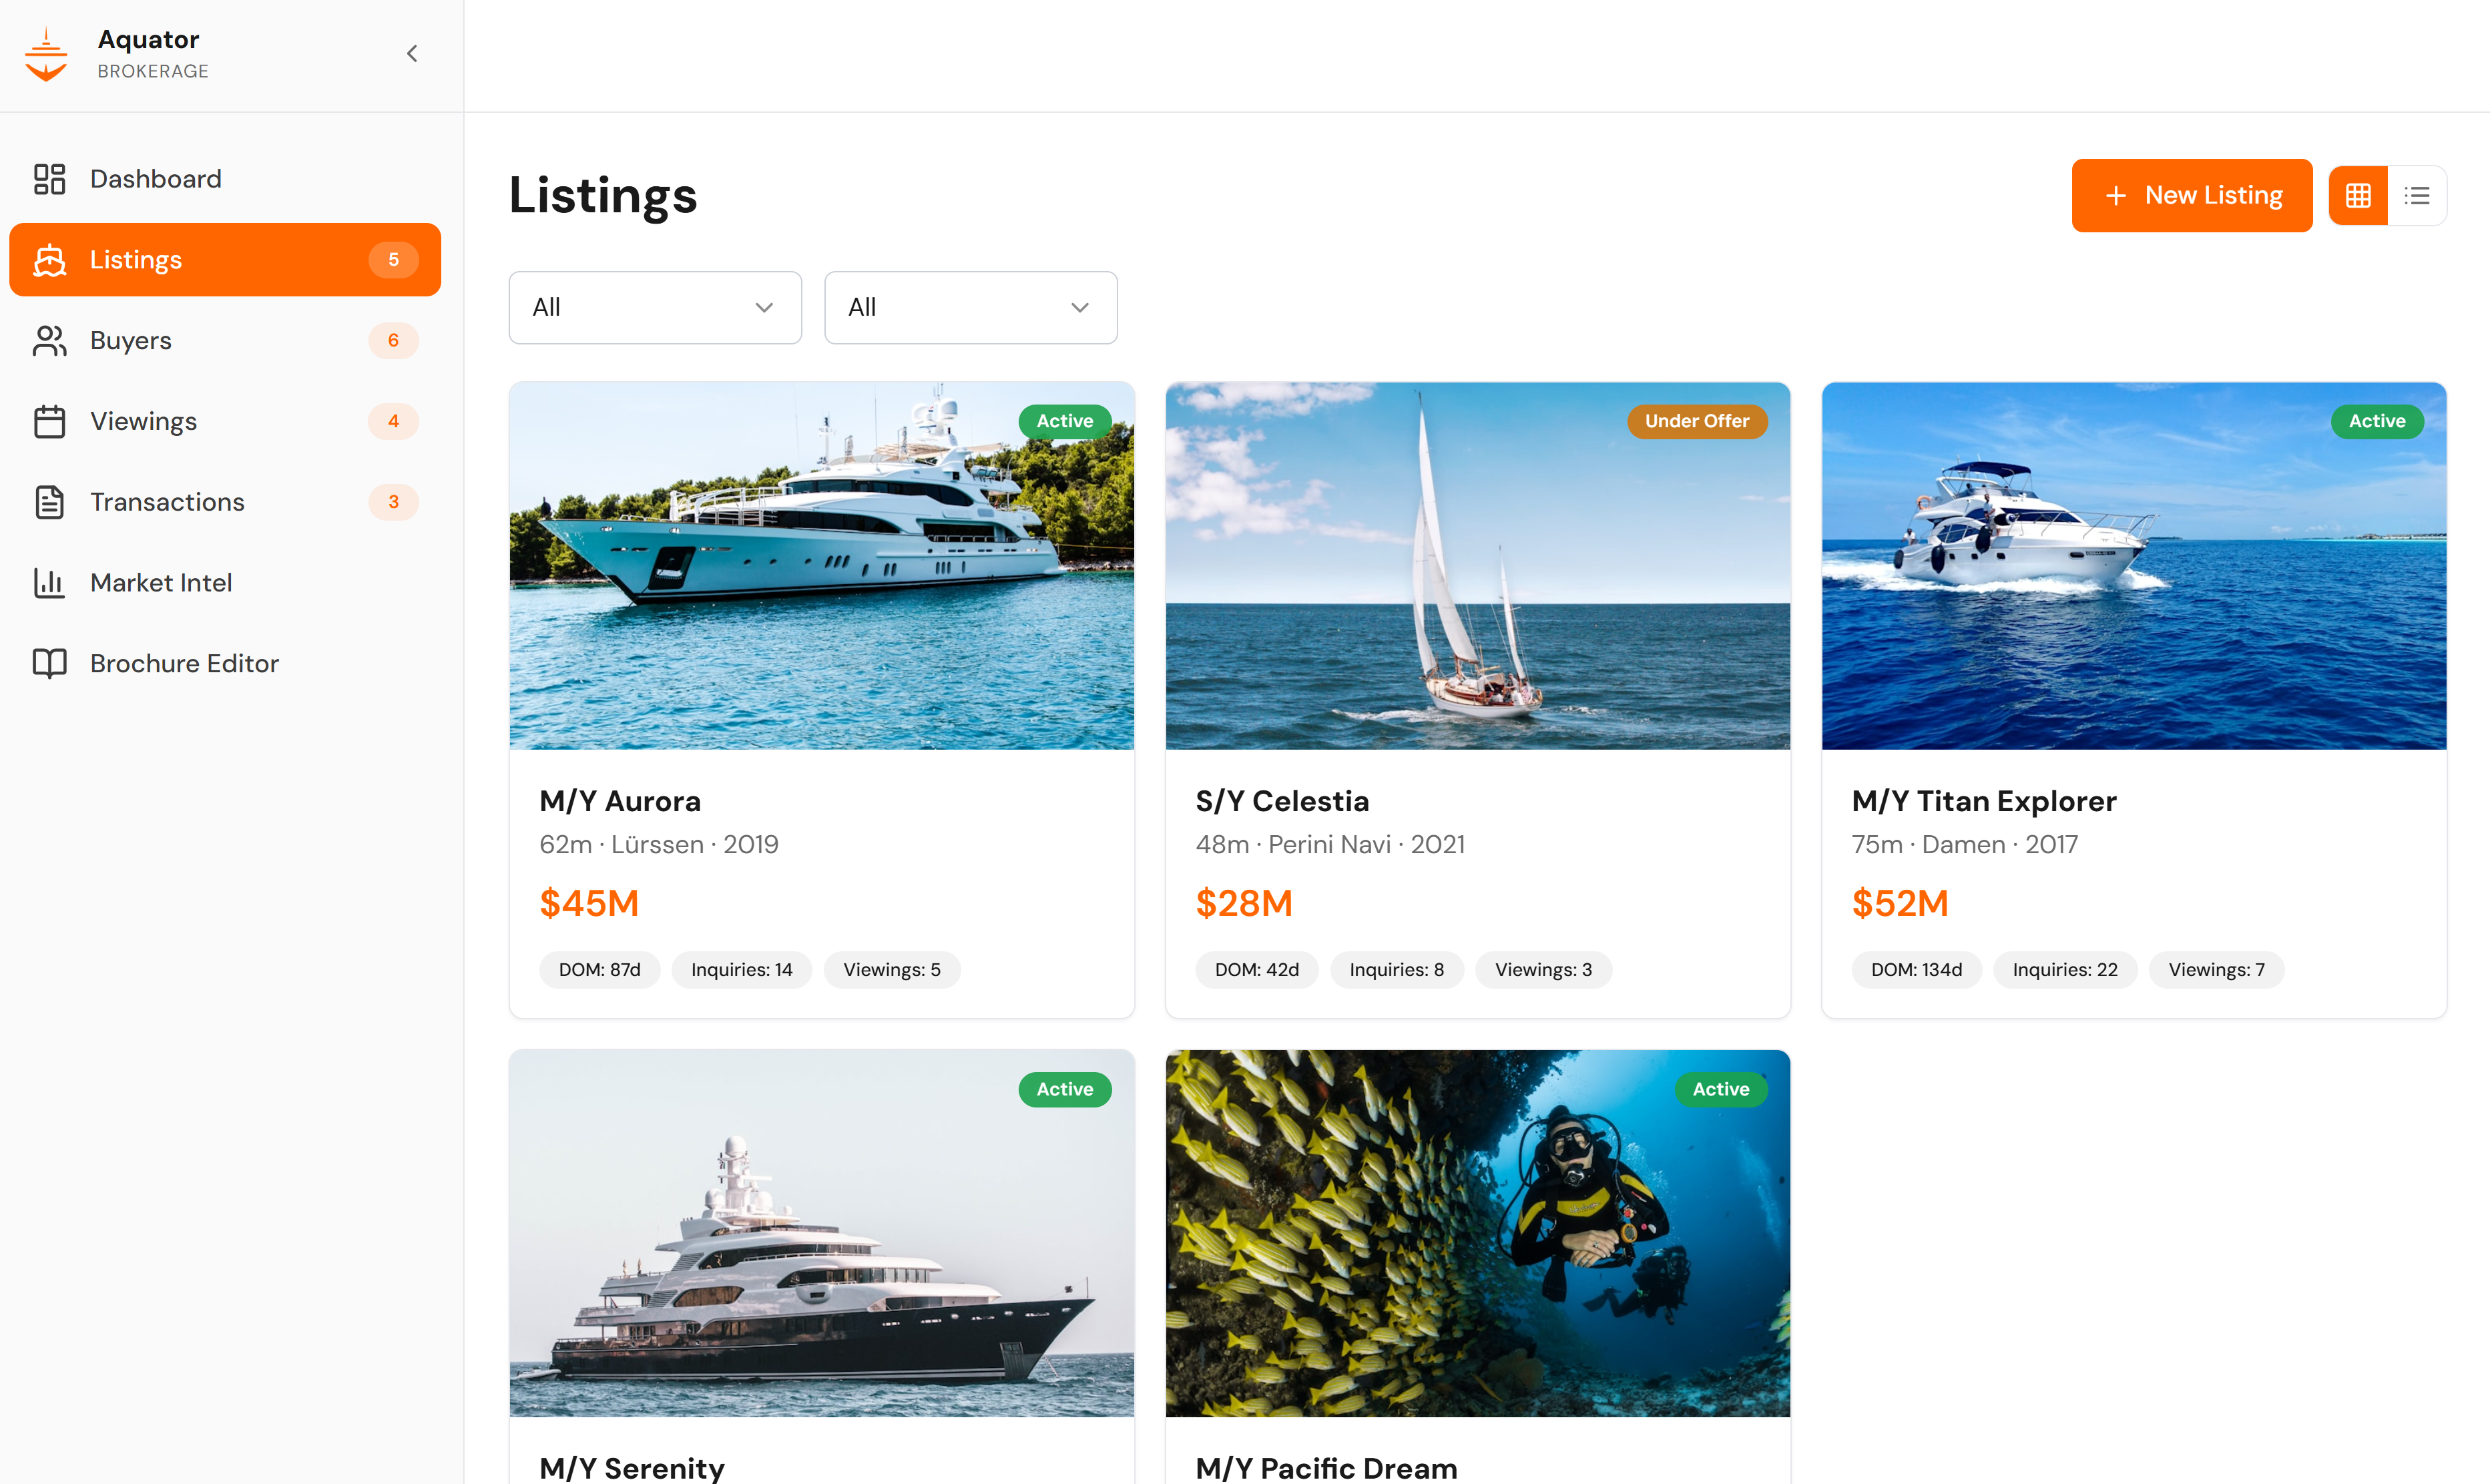Open the M/Y Titan Explorer photo
This screenshot has height=1484, width=2490.
[2134, 566]
